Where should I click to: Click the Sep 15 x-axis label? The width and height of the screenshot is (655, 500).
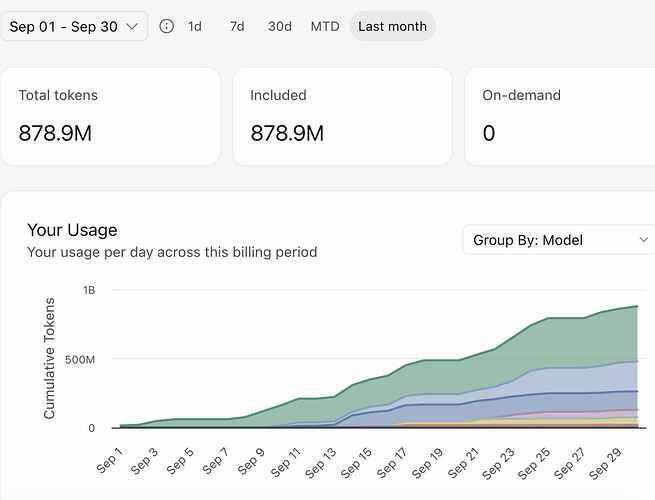tap(356, 463)
